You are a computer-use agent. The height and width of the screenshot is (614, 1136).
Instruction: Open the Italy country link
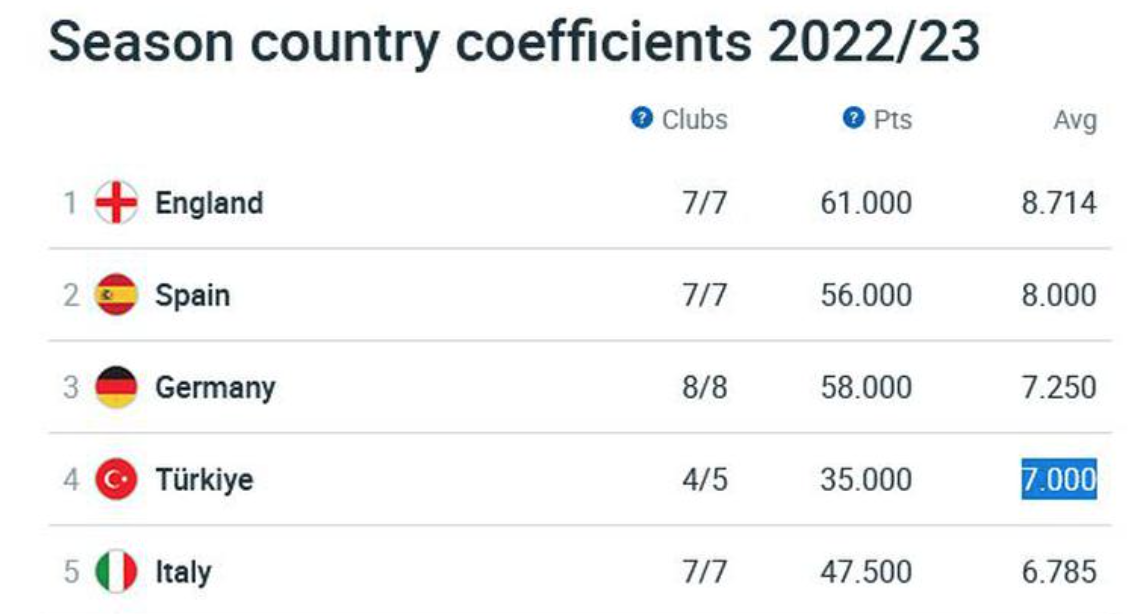point(183,573)
